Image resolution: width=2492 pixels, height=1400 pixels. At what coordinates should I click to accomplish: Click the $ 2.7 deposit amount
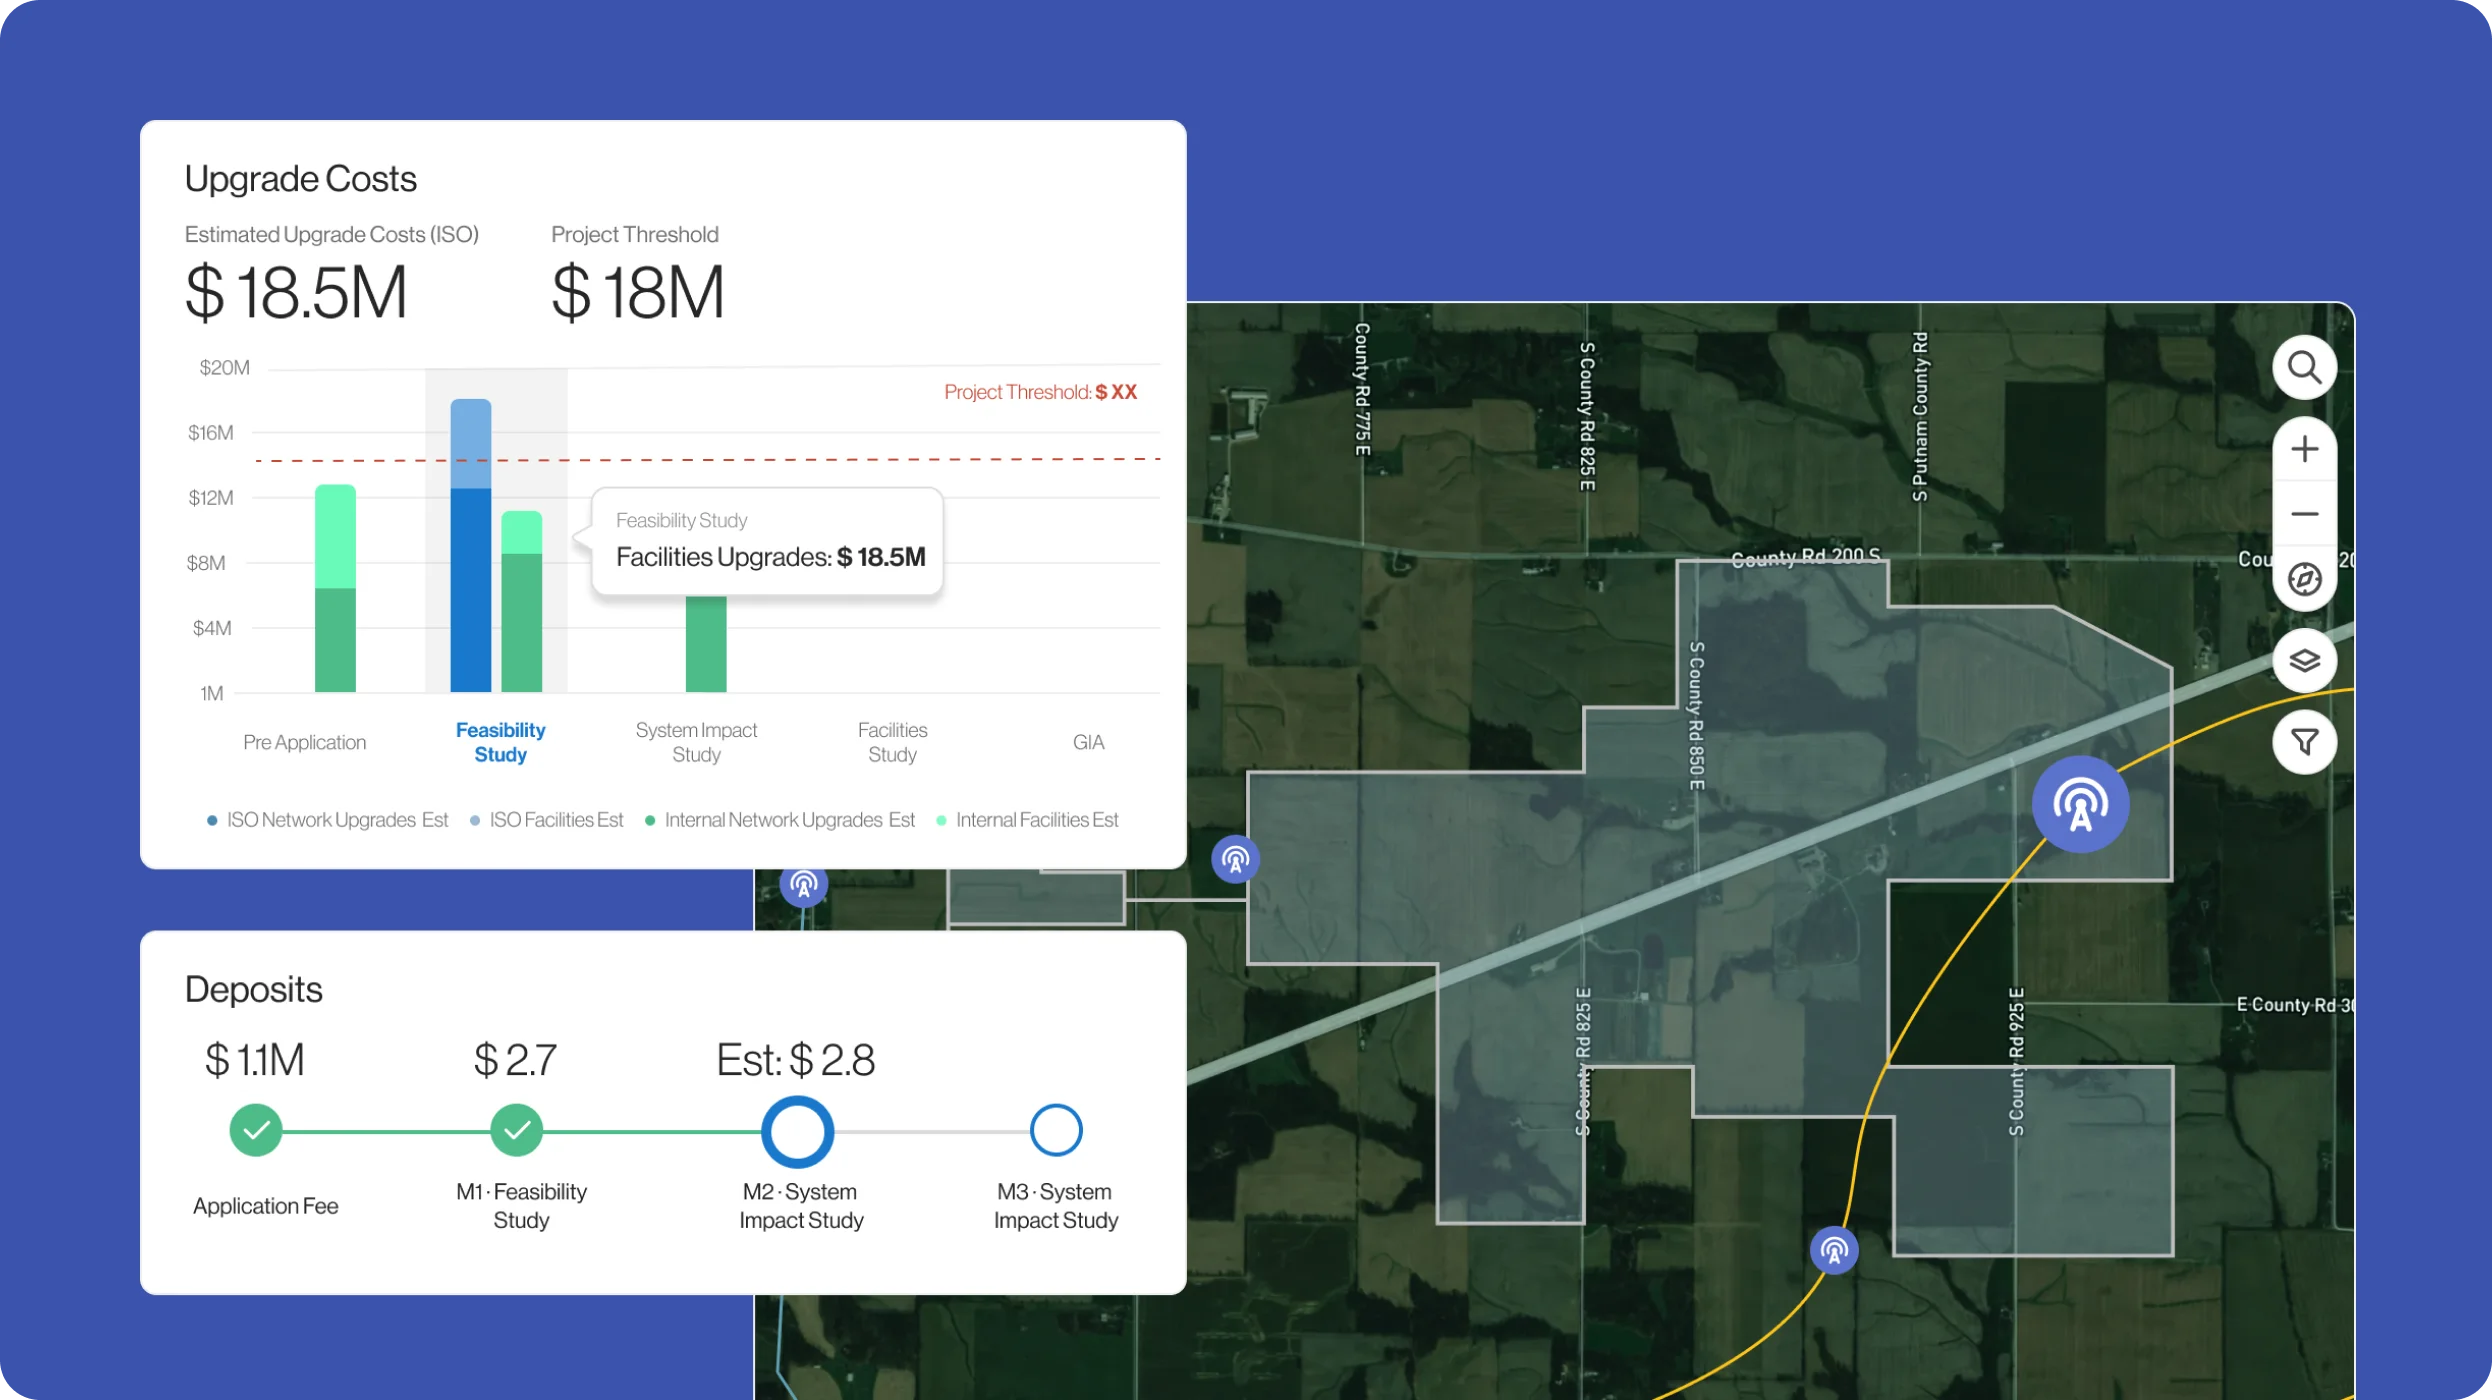pyautogui.click(x=515, y=1060)
